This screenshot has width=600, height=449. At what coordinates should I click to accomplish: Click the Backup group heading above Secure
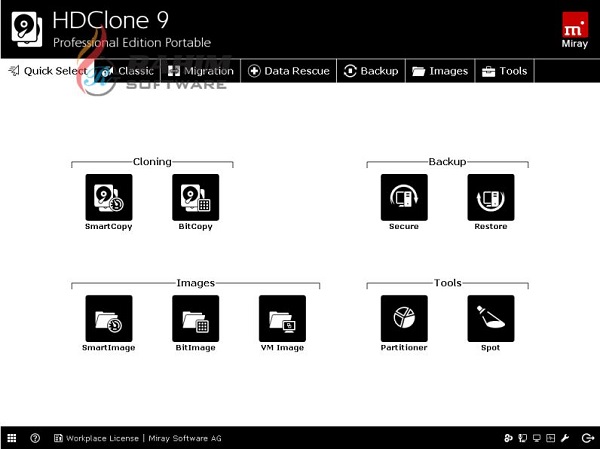click(x=447, y=162)
